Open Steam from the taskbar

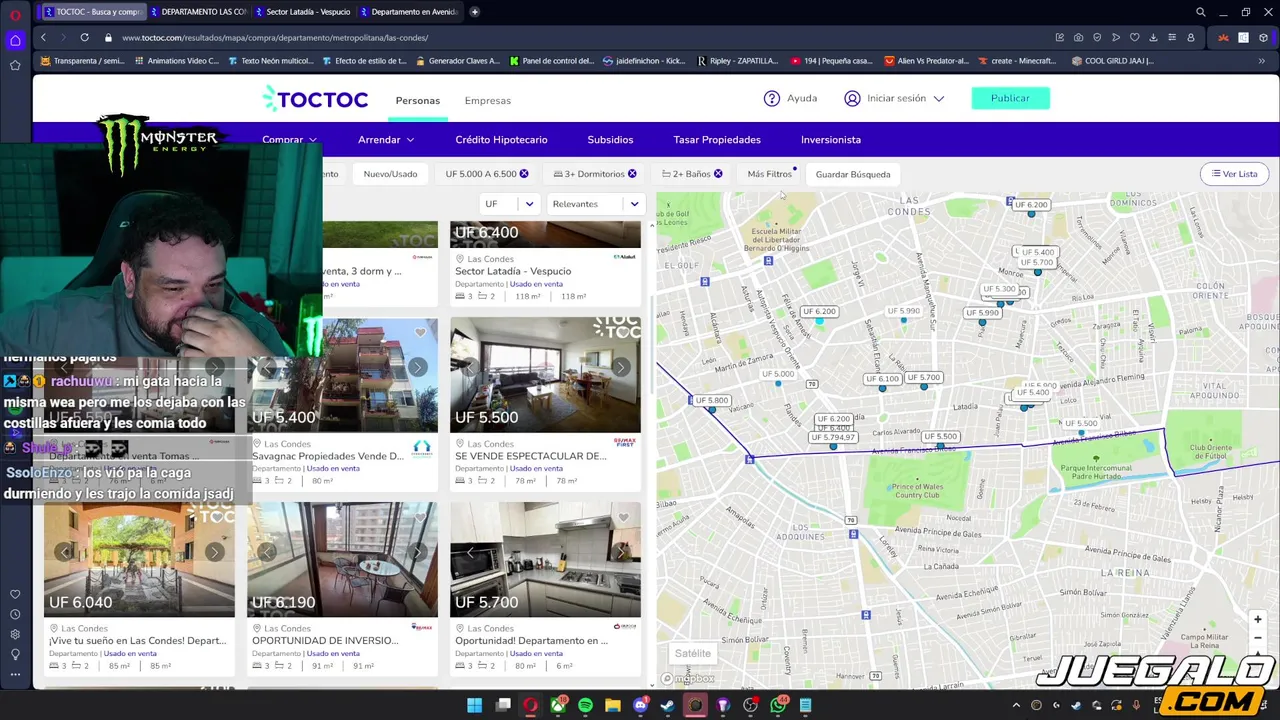[x=667, y=705]
